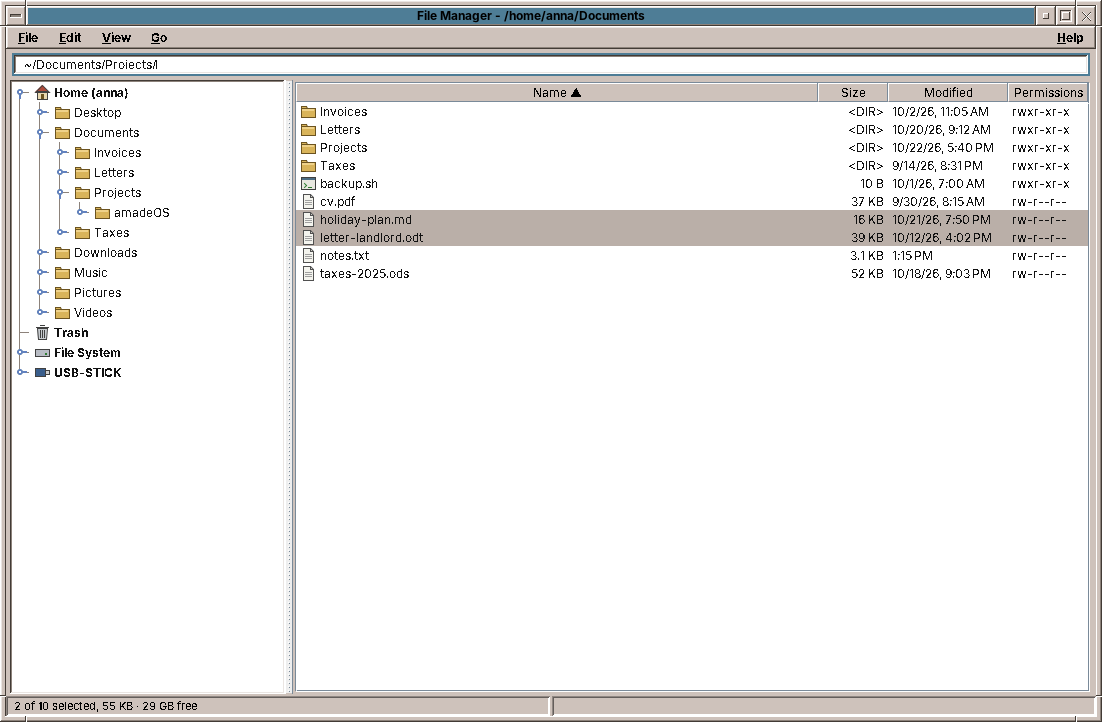Expand the amadeOS tree node
Viewport: 1102px width, 722px height.
click(82, 212)
